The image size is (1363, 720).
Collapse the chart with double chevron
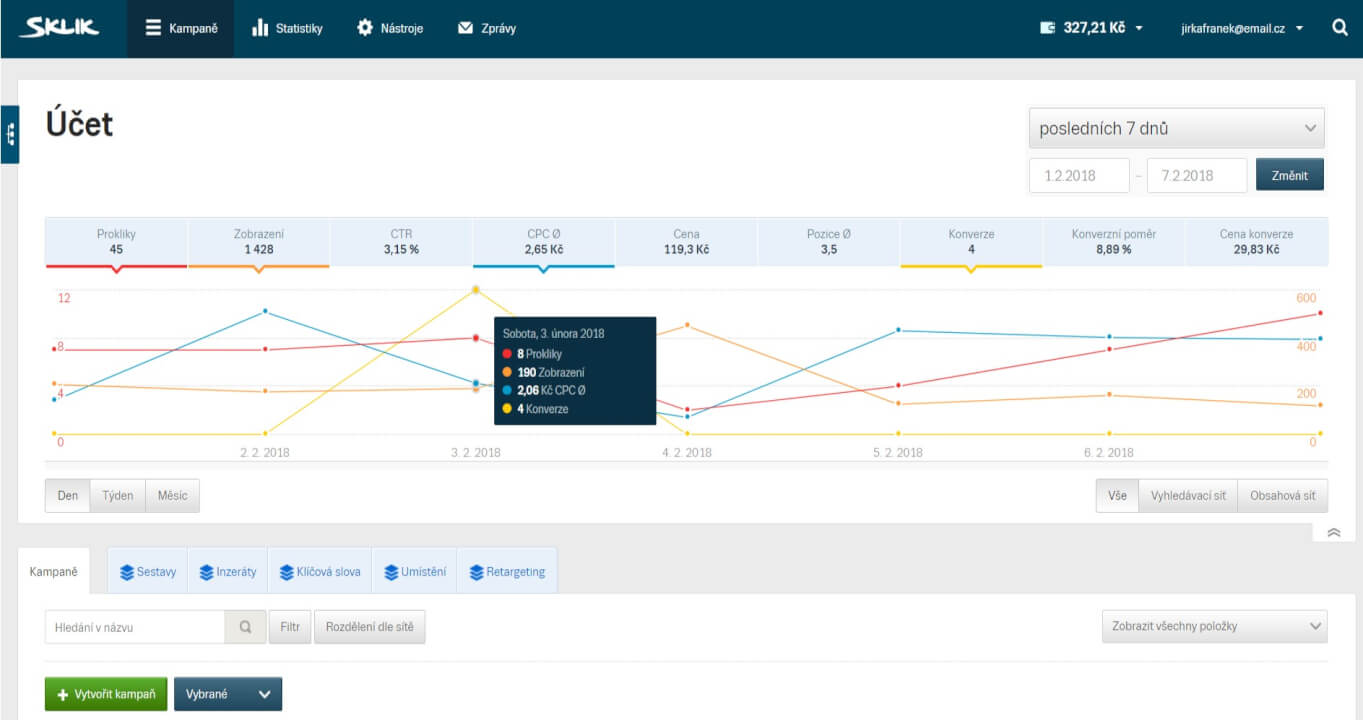(x=1333, y=533)
